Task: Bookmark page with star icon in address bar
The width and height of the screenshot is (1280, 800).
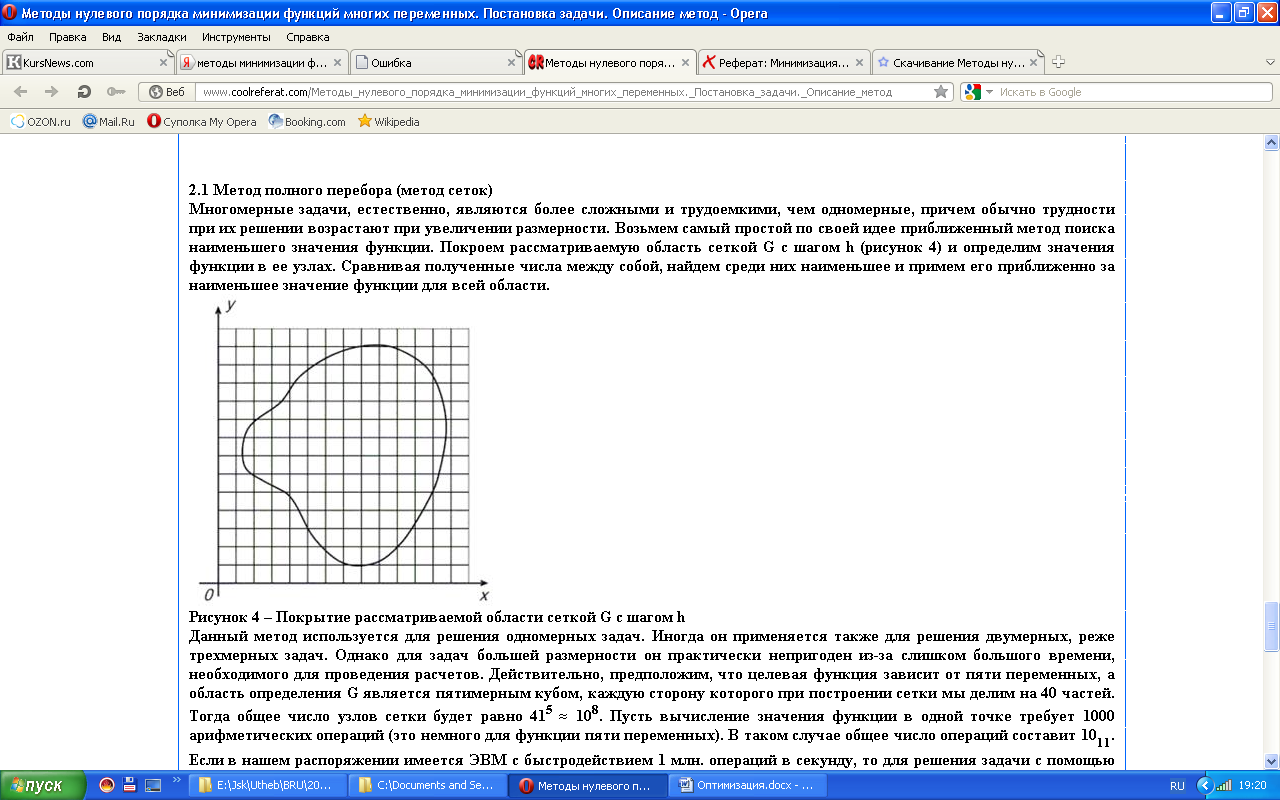Action: (x=941, y=92)
